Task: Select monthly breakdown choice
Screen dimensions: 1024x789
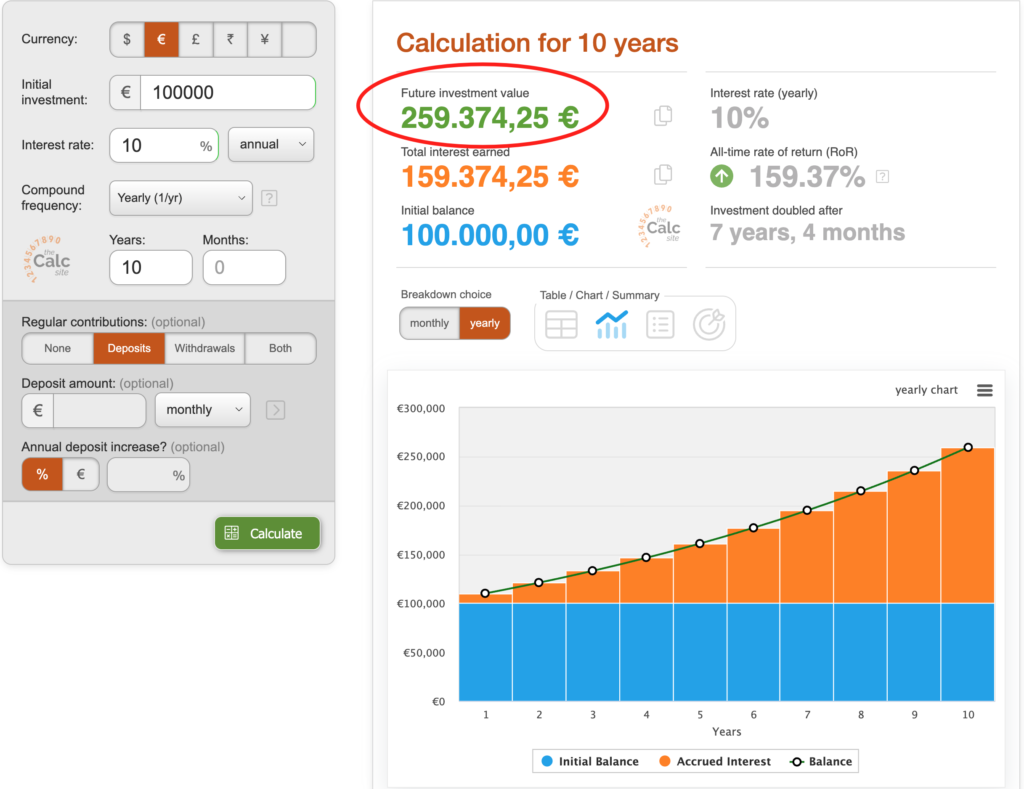Action: [x=429, y=323]
